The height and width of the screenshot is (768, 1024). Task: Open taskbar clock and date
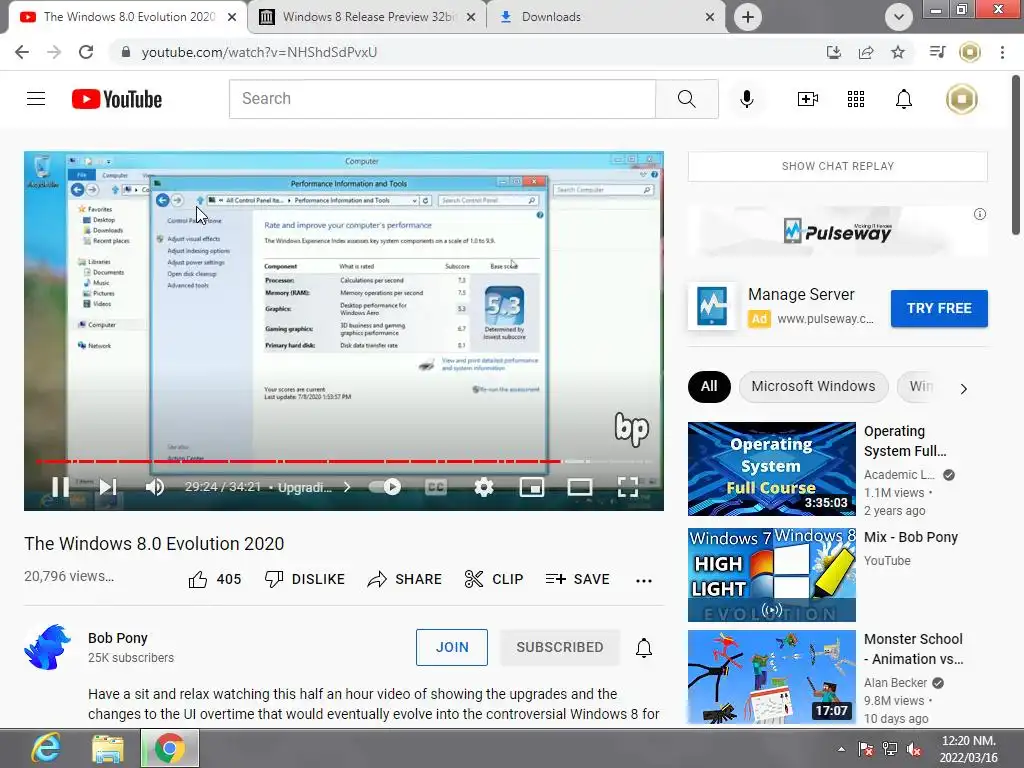click(968, 749)
